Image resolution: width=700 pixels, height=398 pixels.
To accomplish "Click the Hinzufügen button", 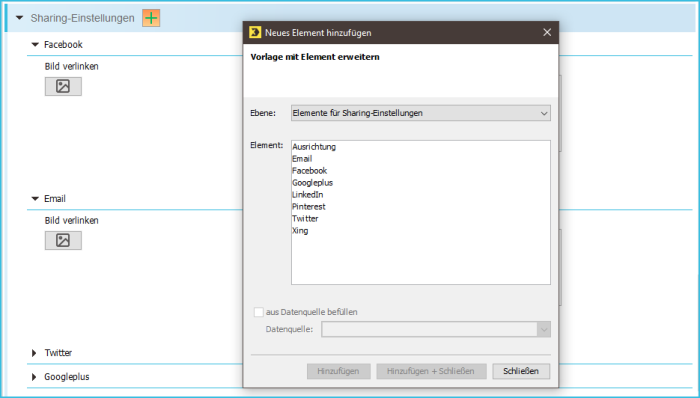I will coord(338,371).
